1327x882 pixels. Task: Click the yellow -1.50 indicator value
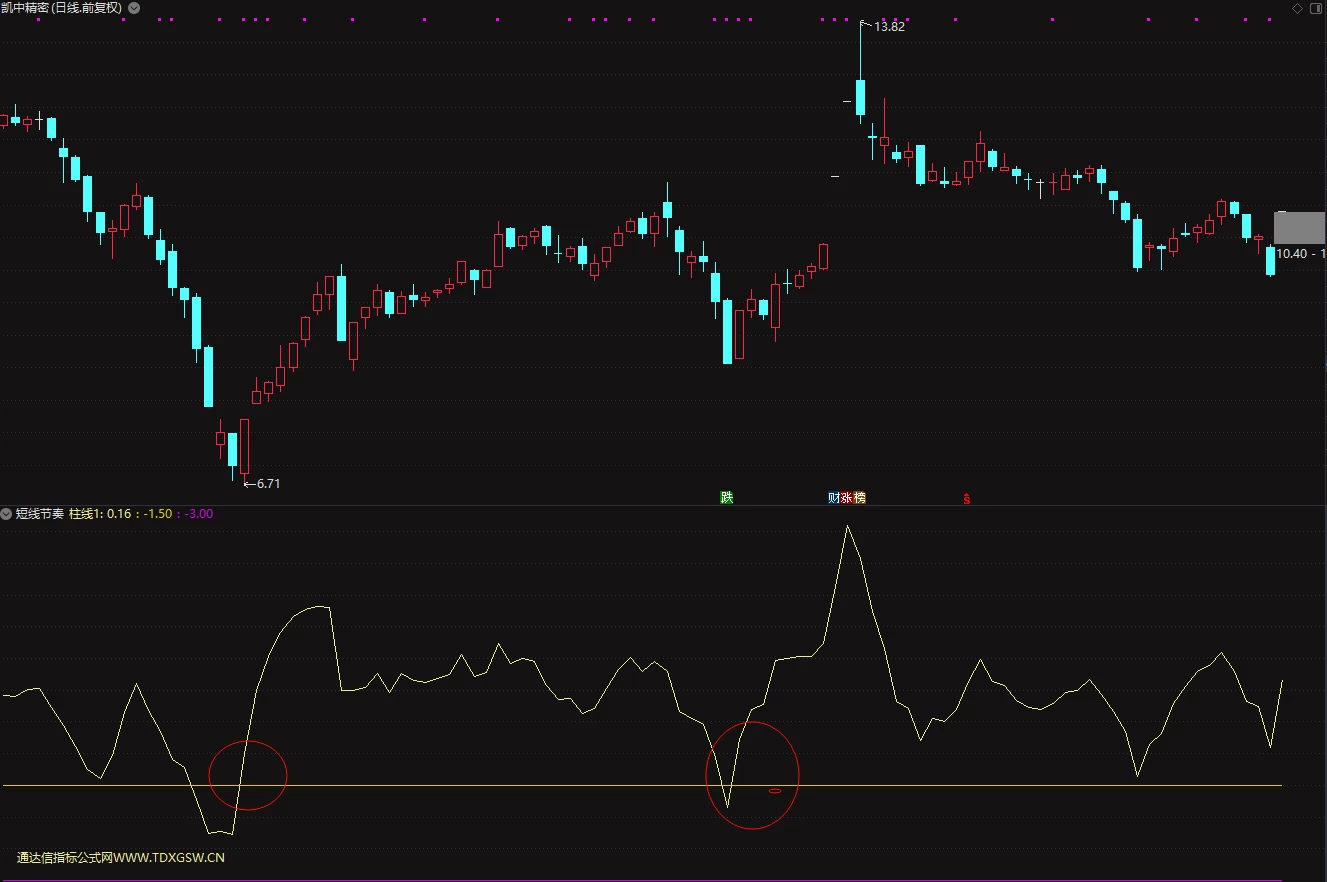tap(157, 514)
